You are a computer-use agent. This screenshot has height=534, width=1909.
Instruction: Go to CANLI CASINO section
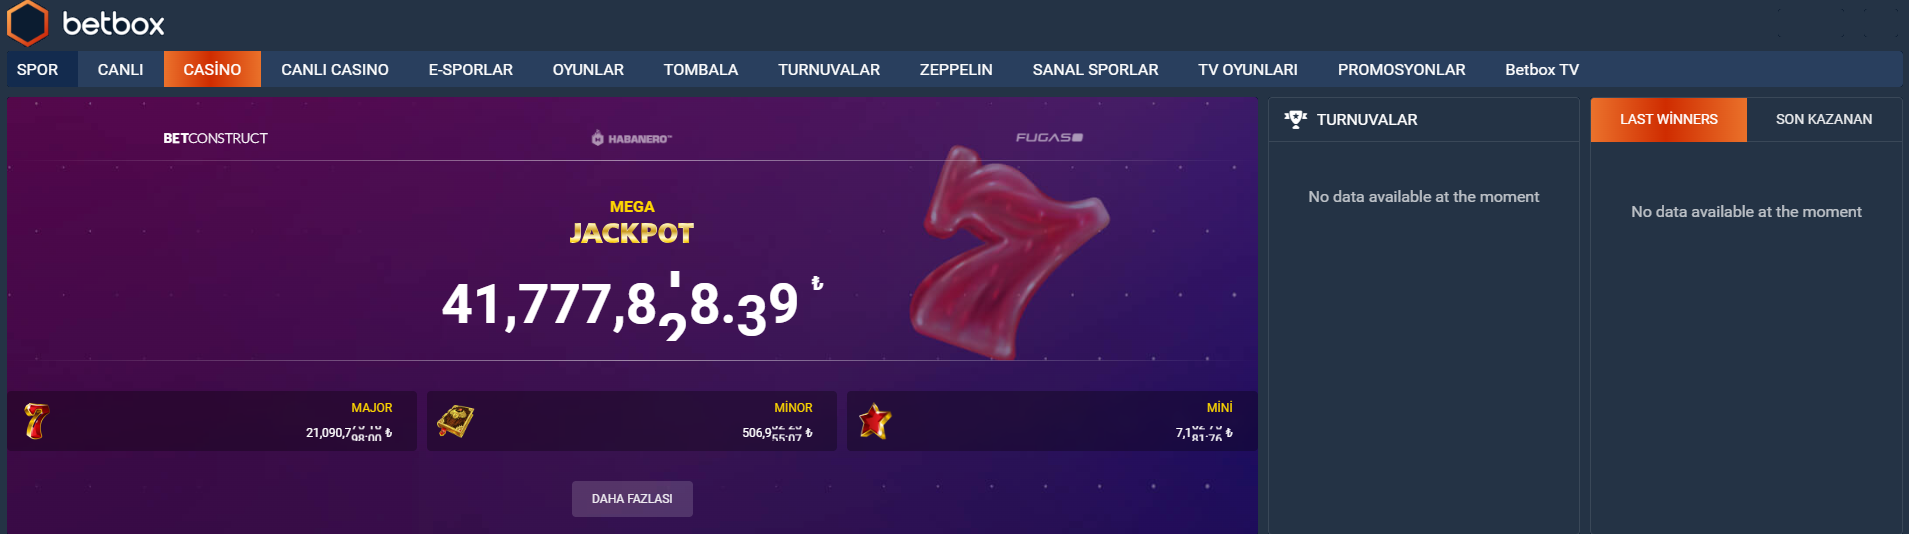point(335,69)
